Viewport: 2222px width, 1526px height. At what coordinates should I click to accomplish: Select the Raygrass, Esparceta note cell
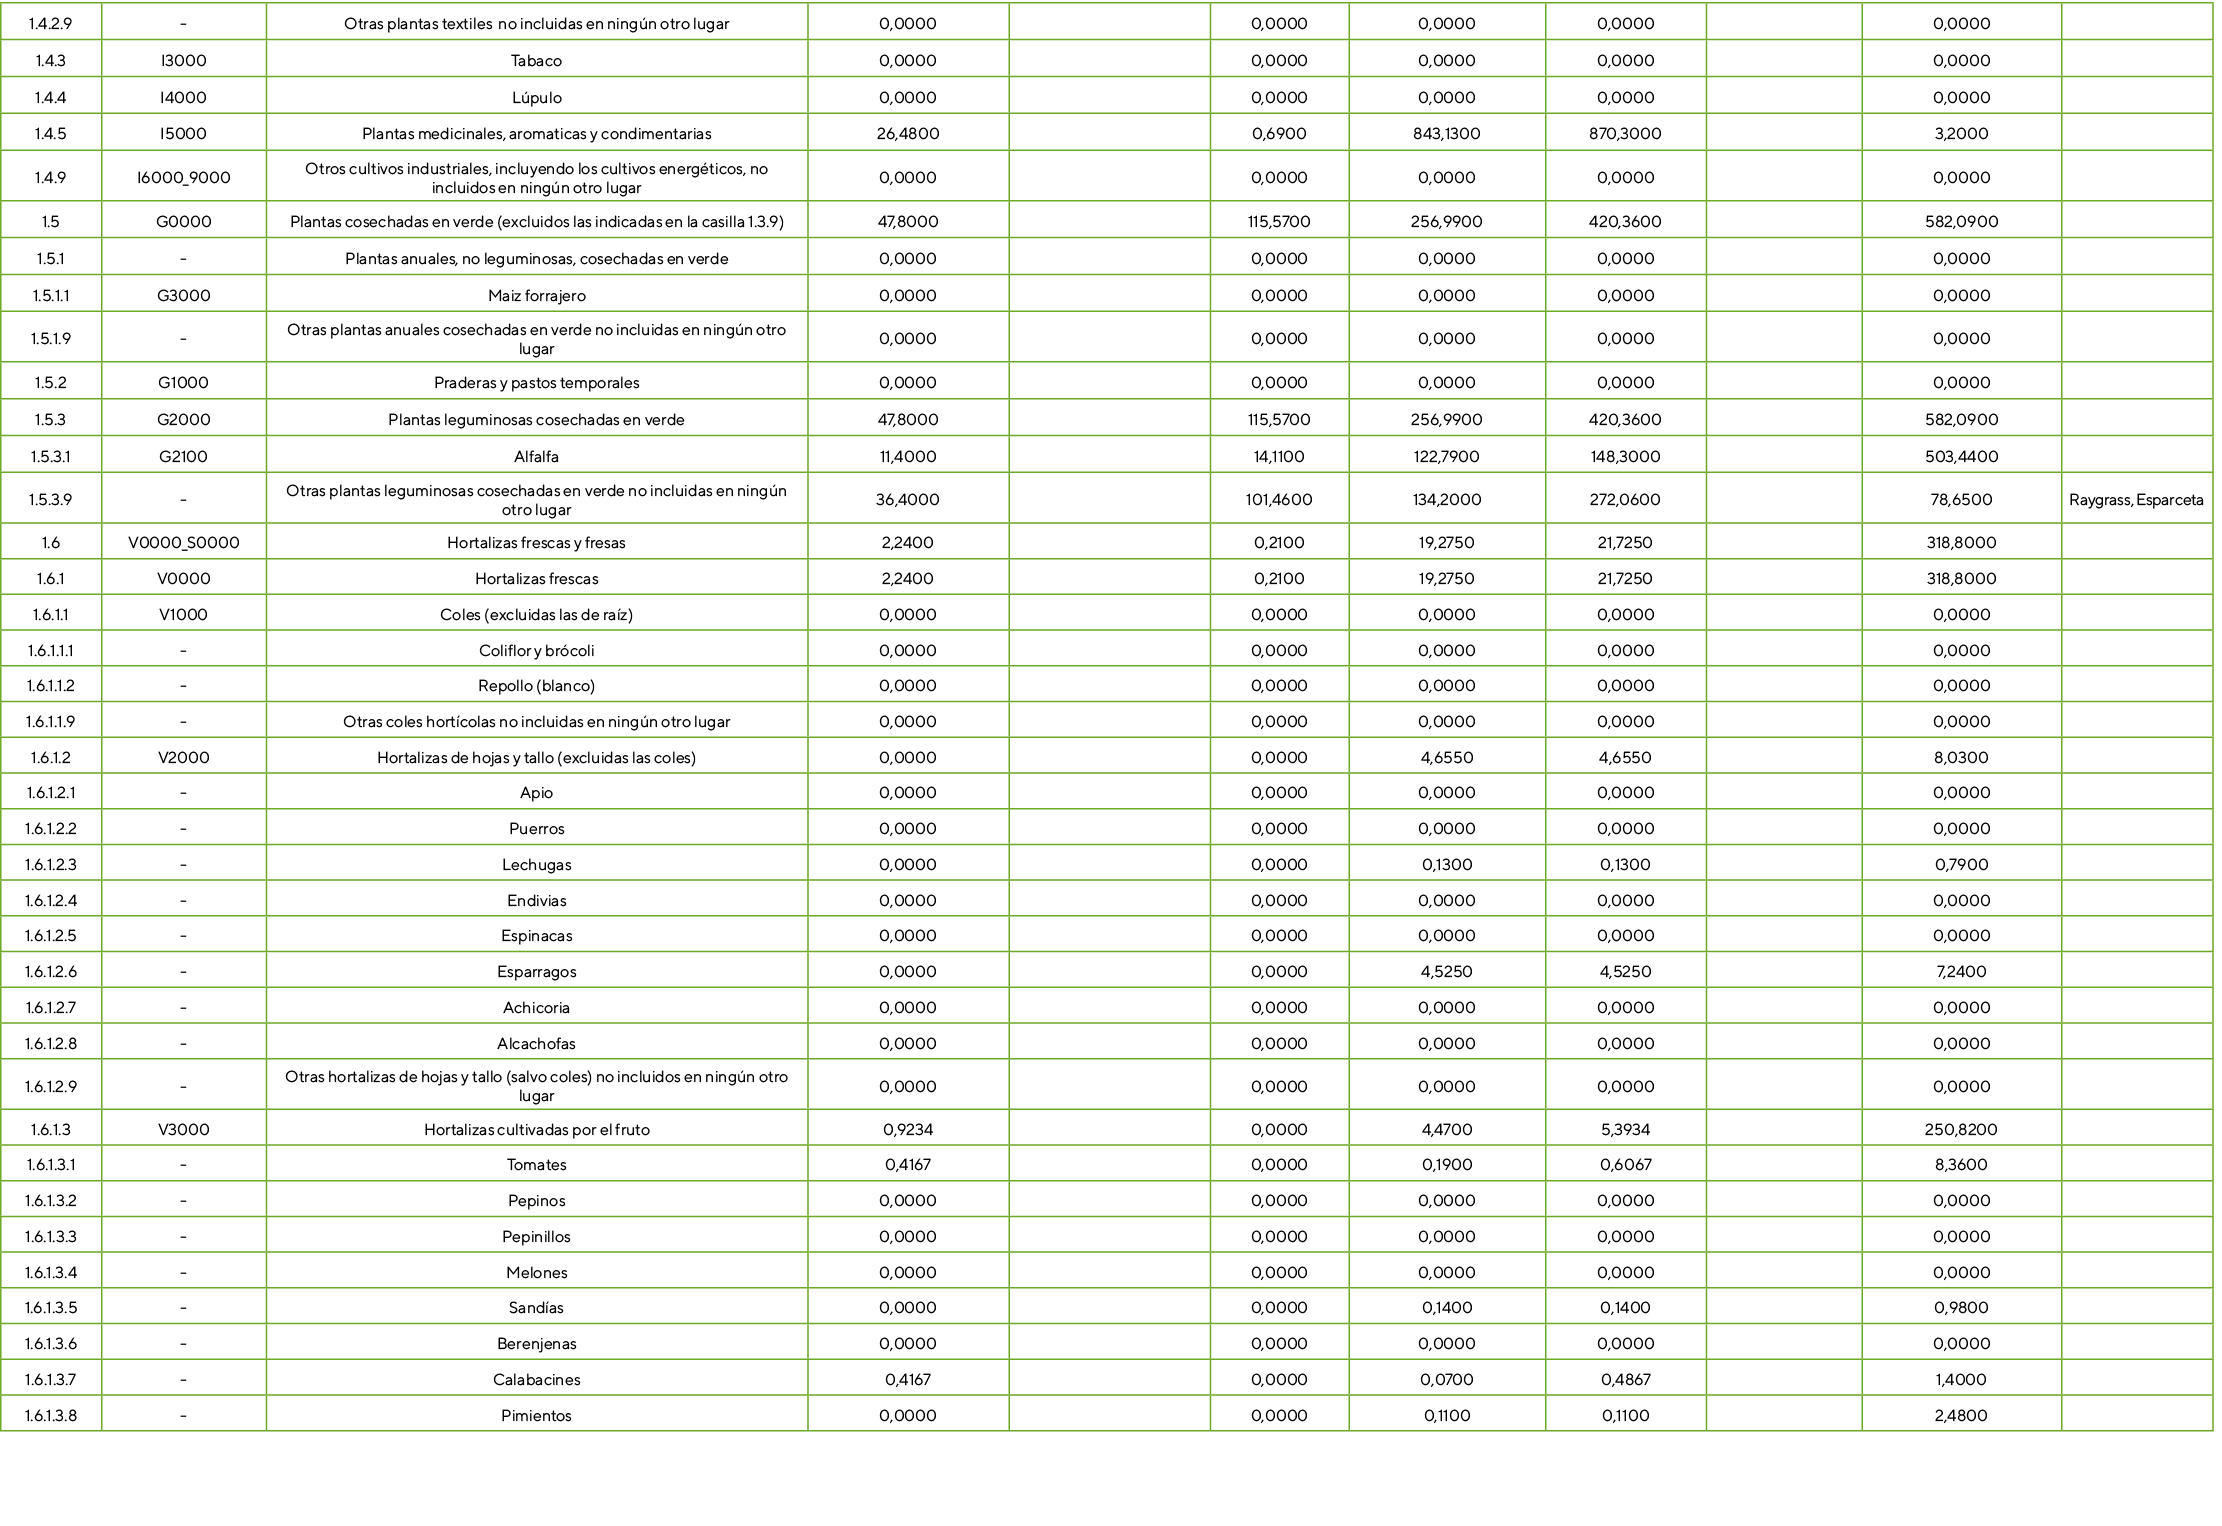point(2135,500)
